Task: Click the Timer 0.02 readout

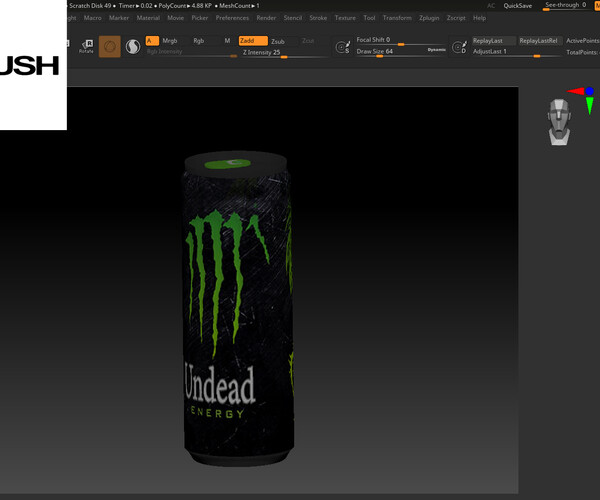Action: 135,6
